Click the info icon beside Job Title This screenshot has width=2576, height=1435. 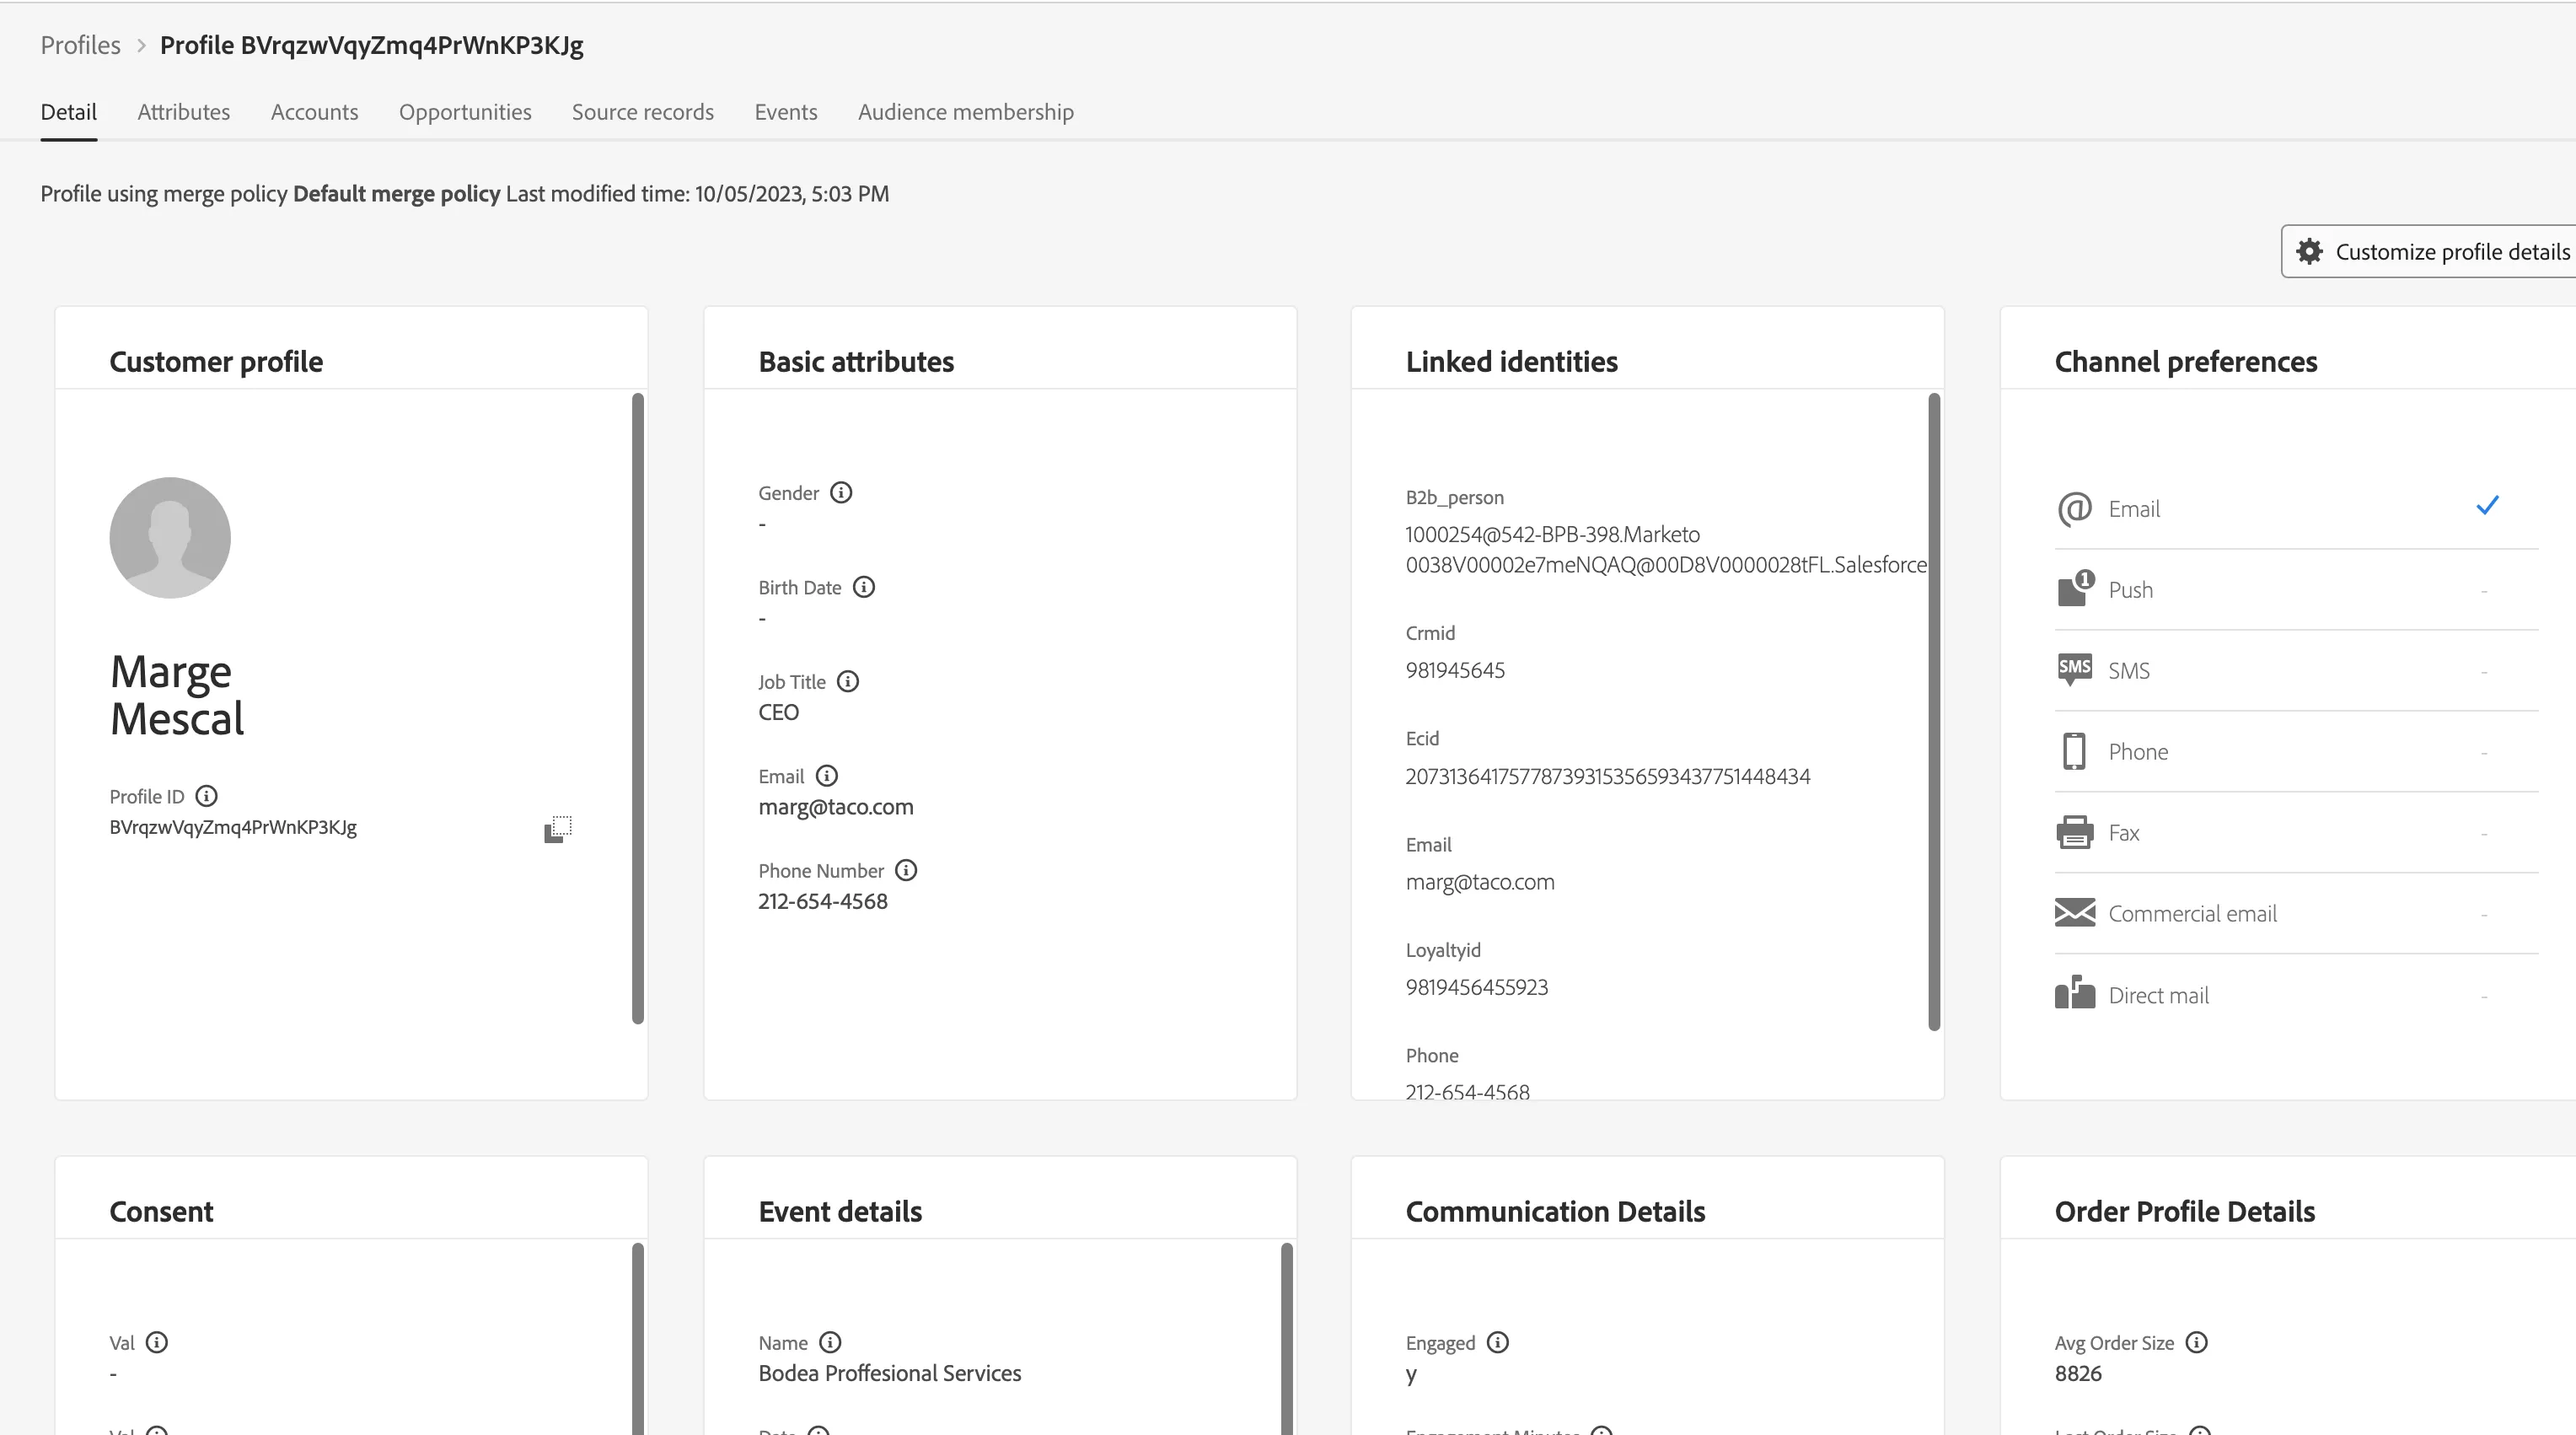[848, 682]
